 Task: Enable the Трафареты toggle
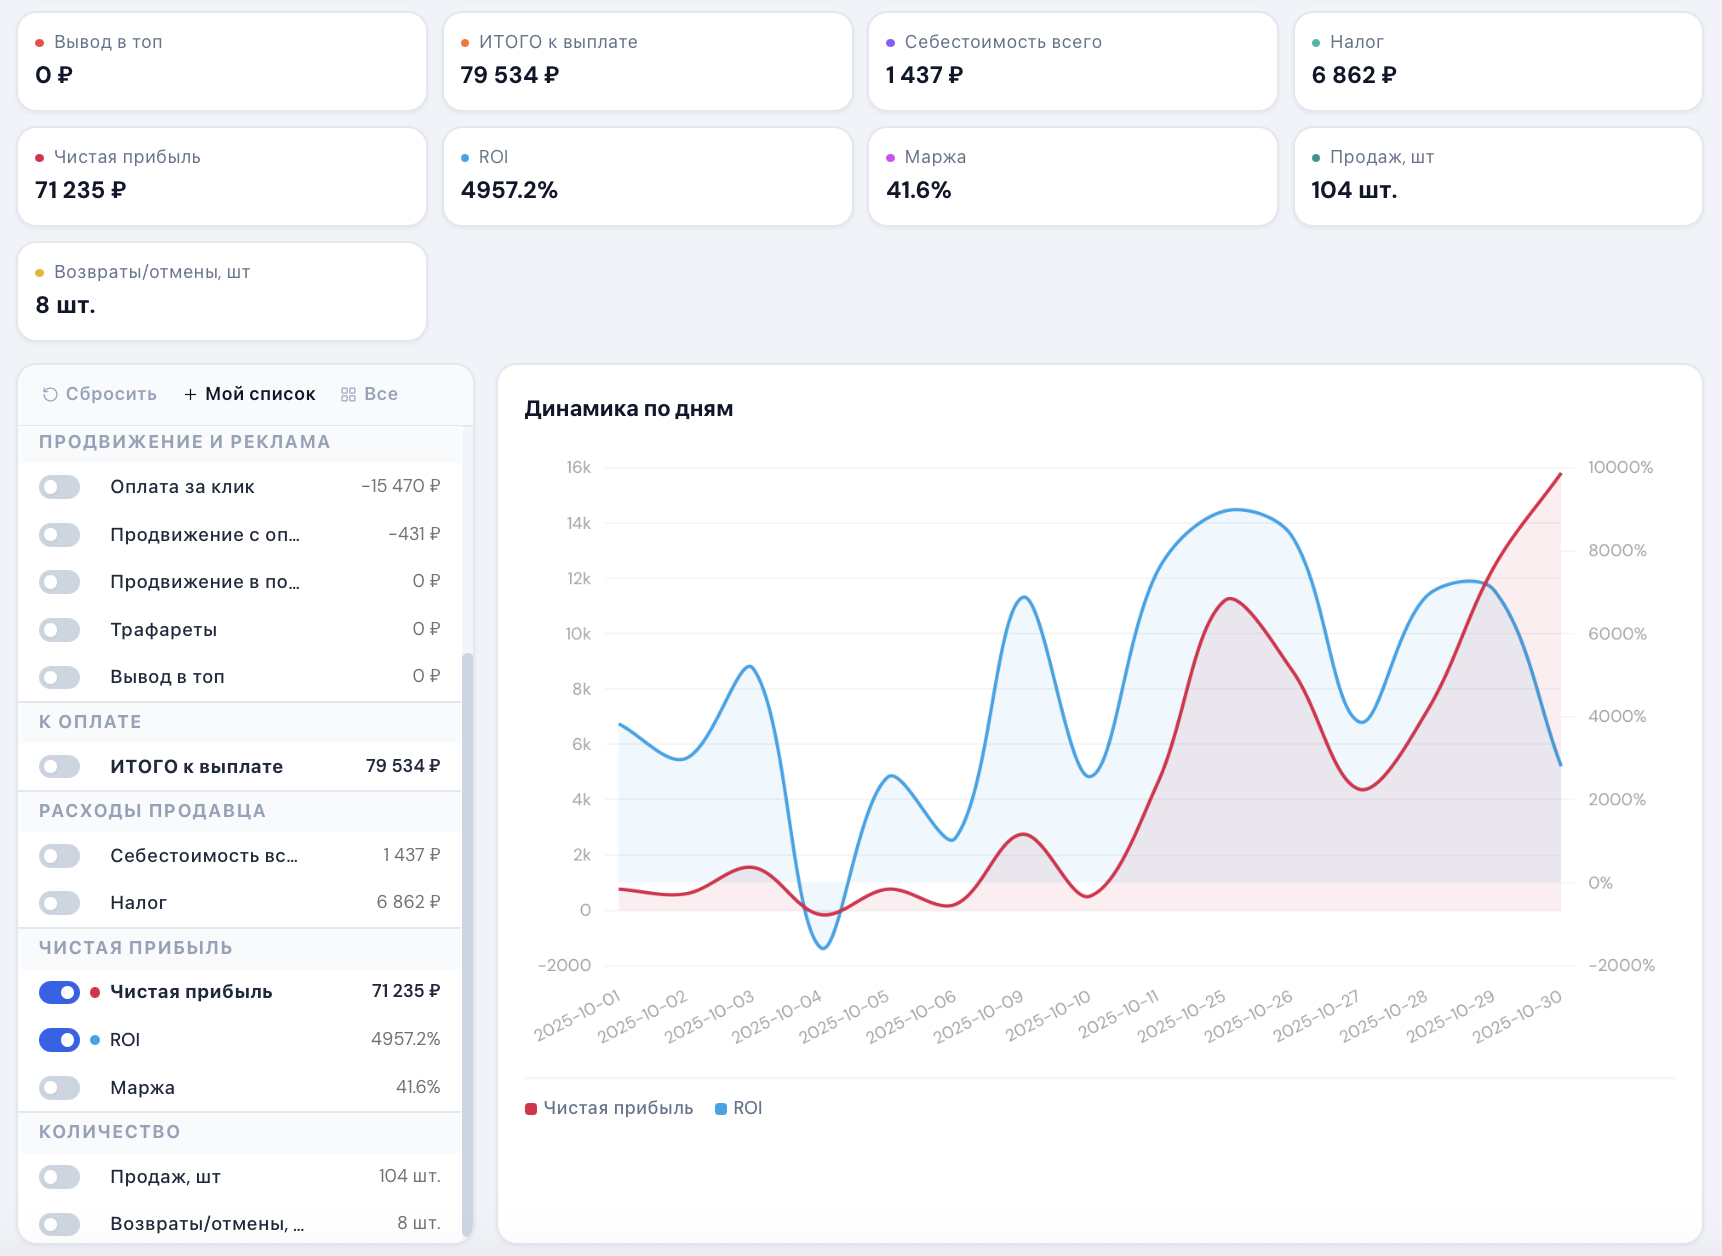point(60,630)
